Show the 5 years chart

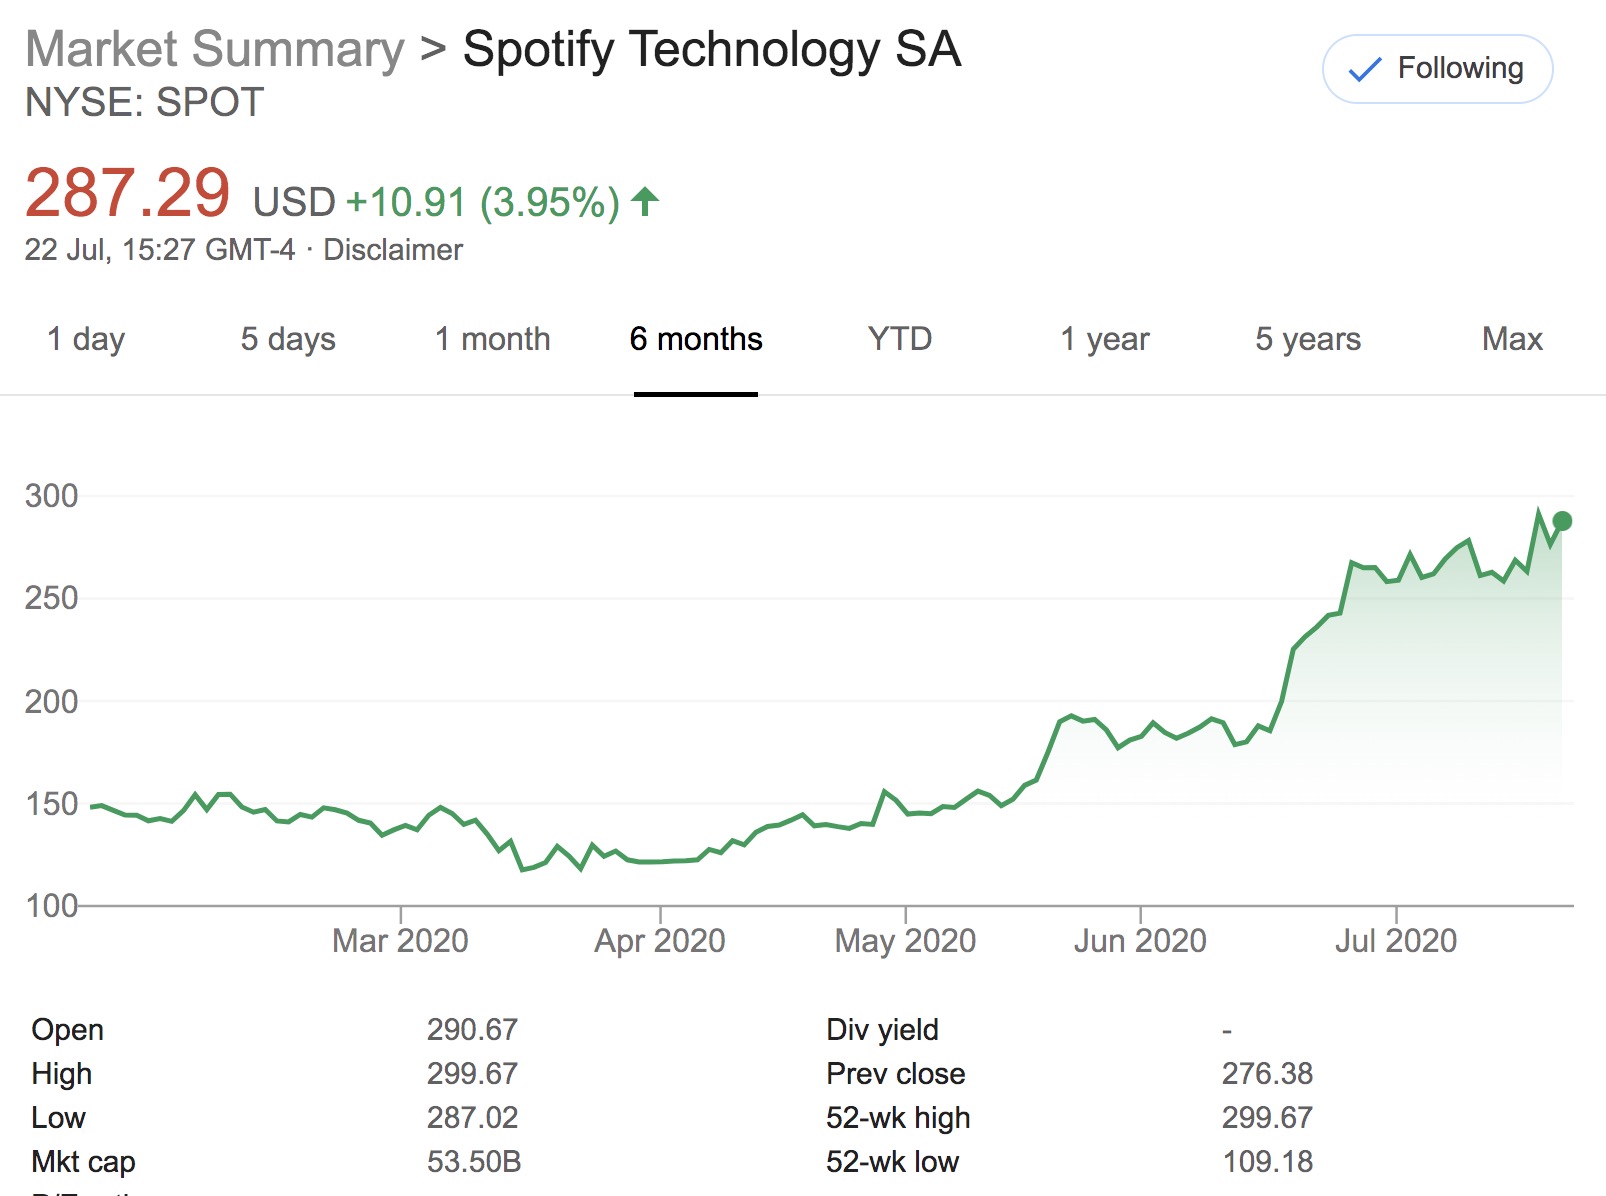tap(1308, 339)
